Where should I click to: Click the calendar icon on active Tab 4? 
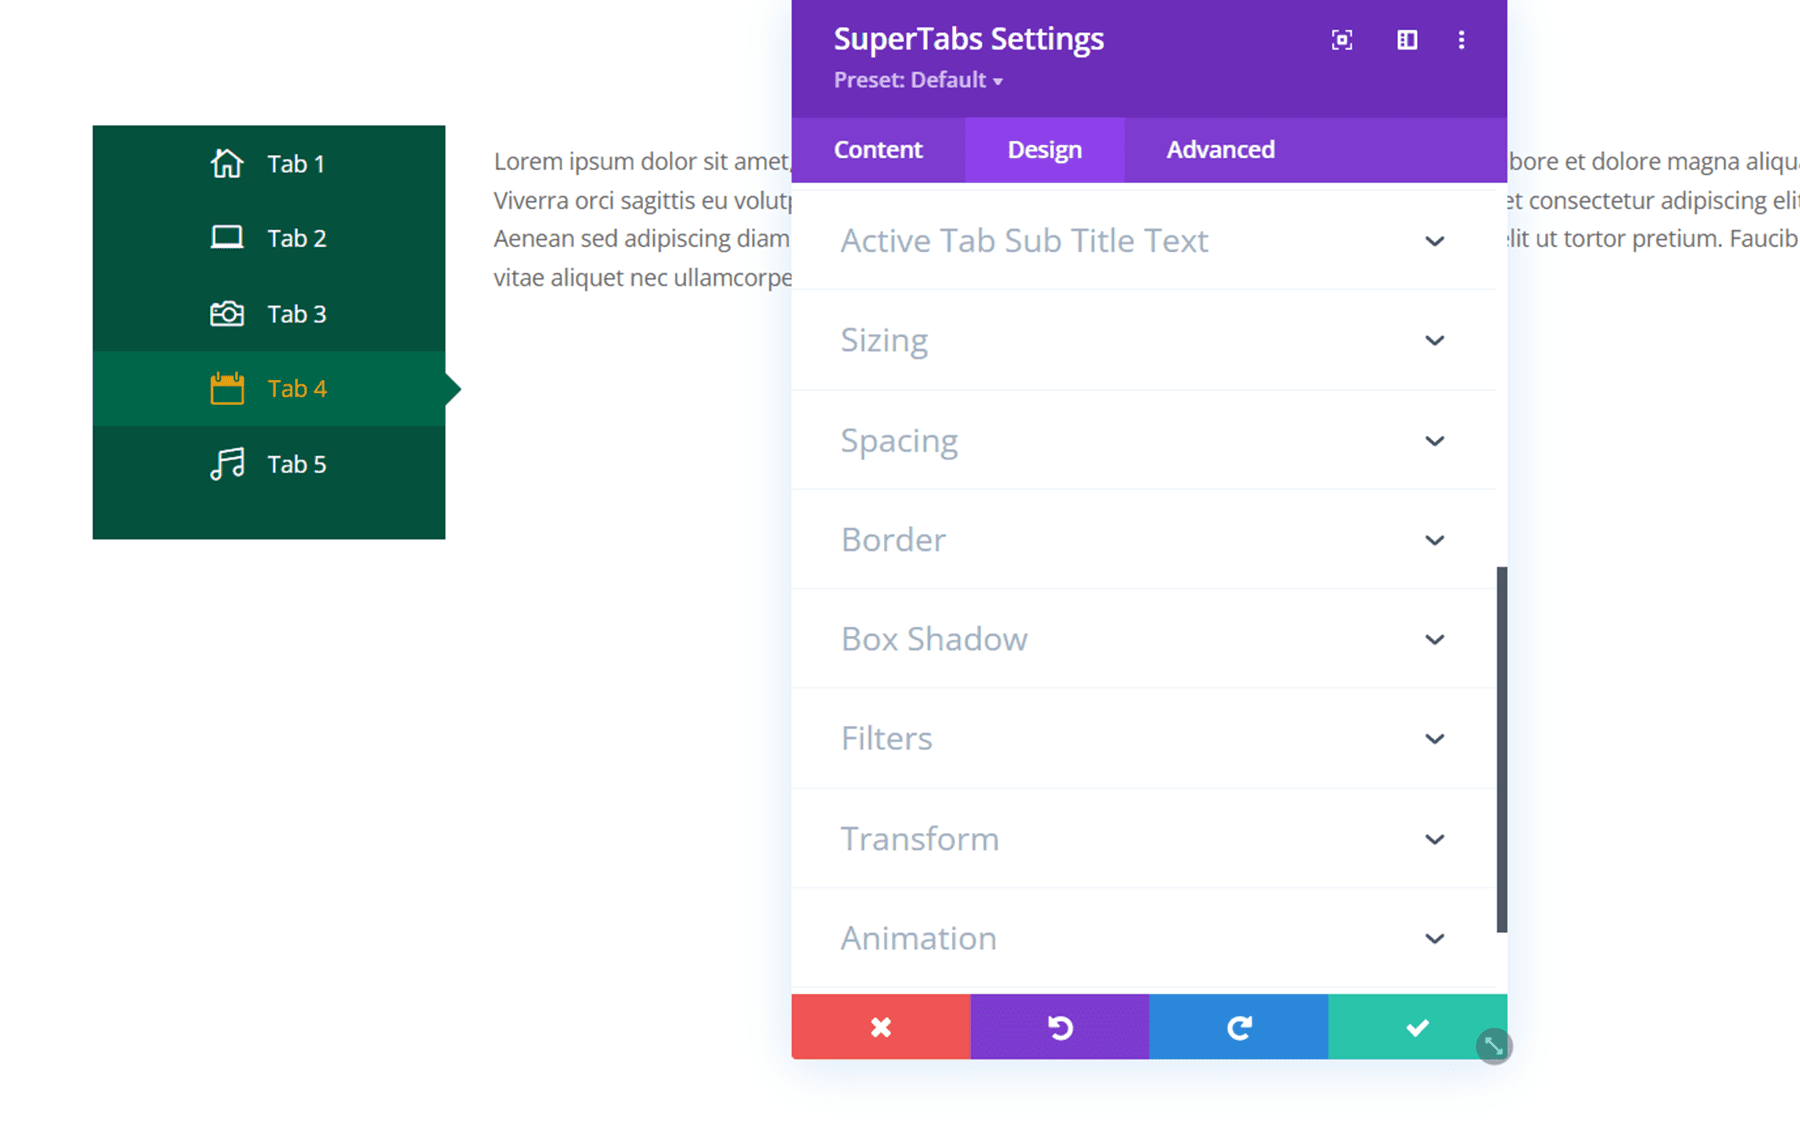click(227, 388)
